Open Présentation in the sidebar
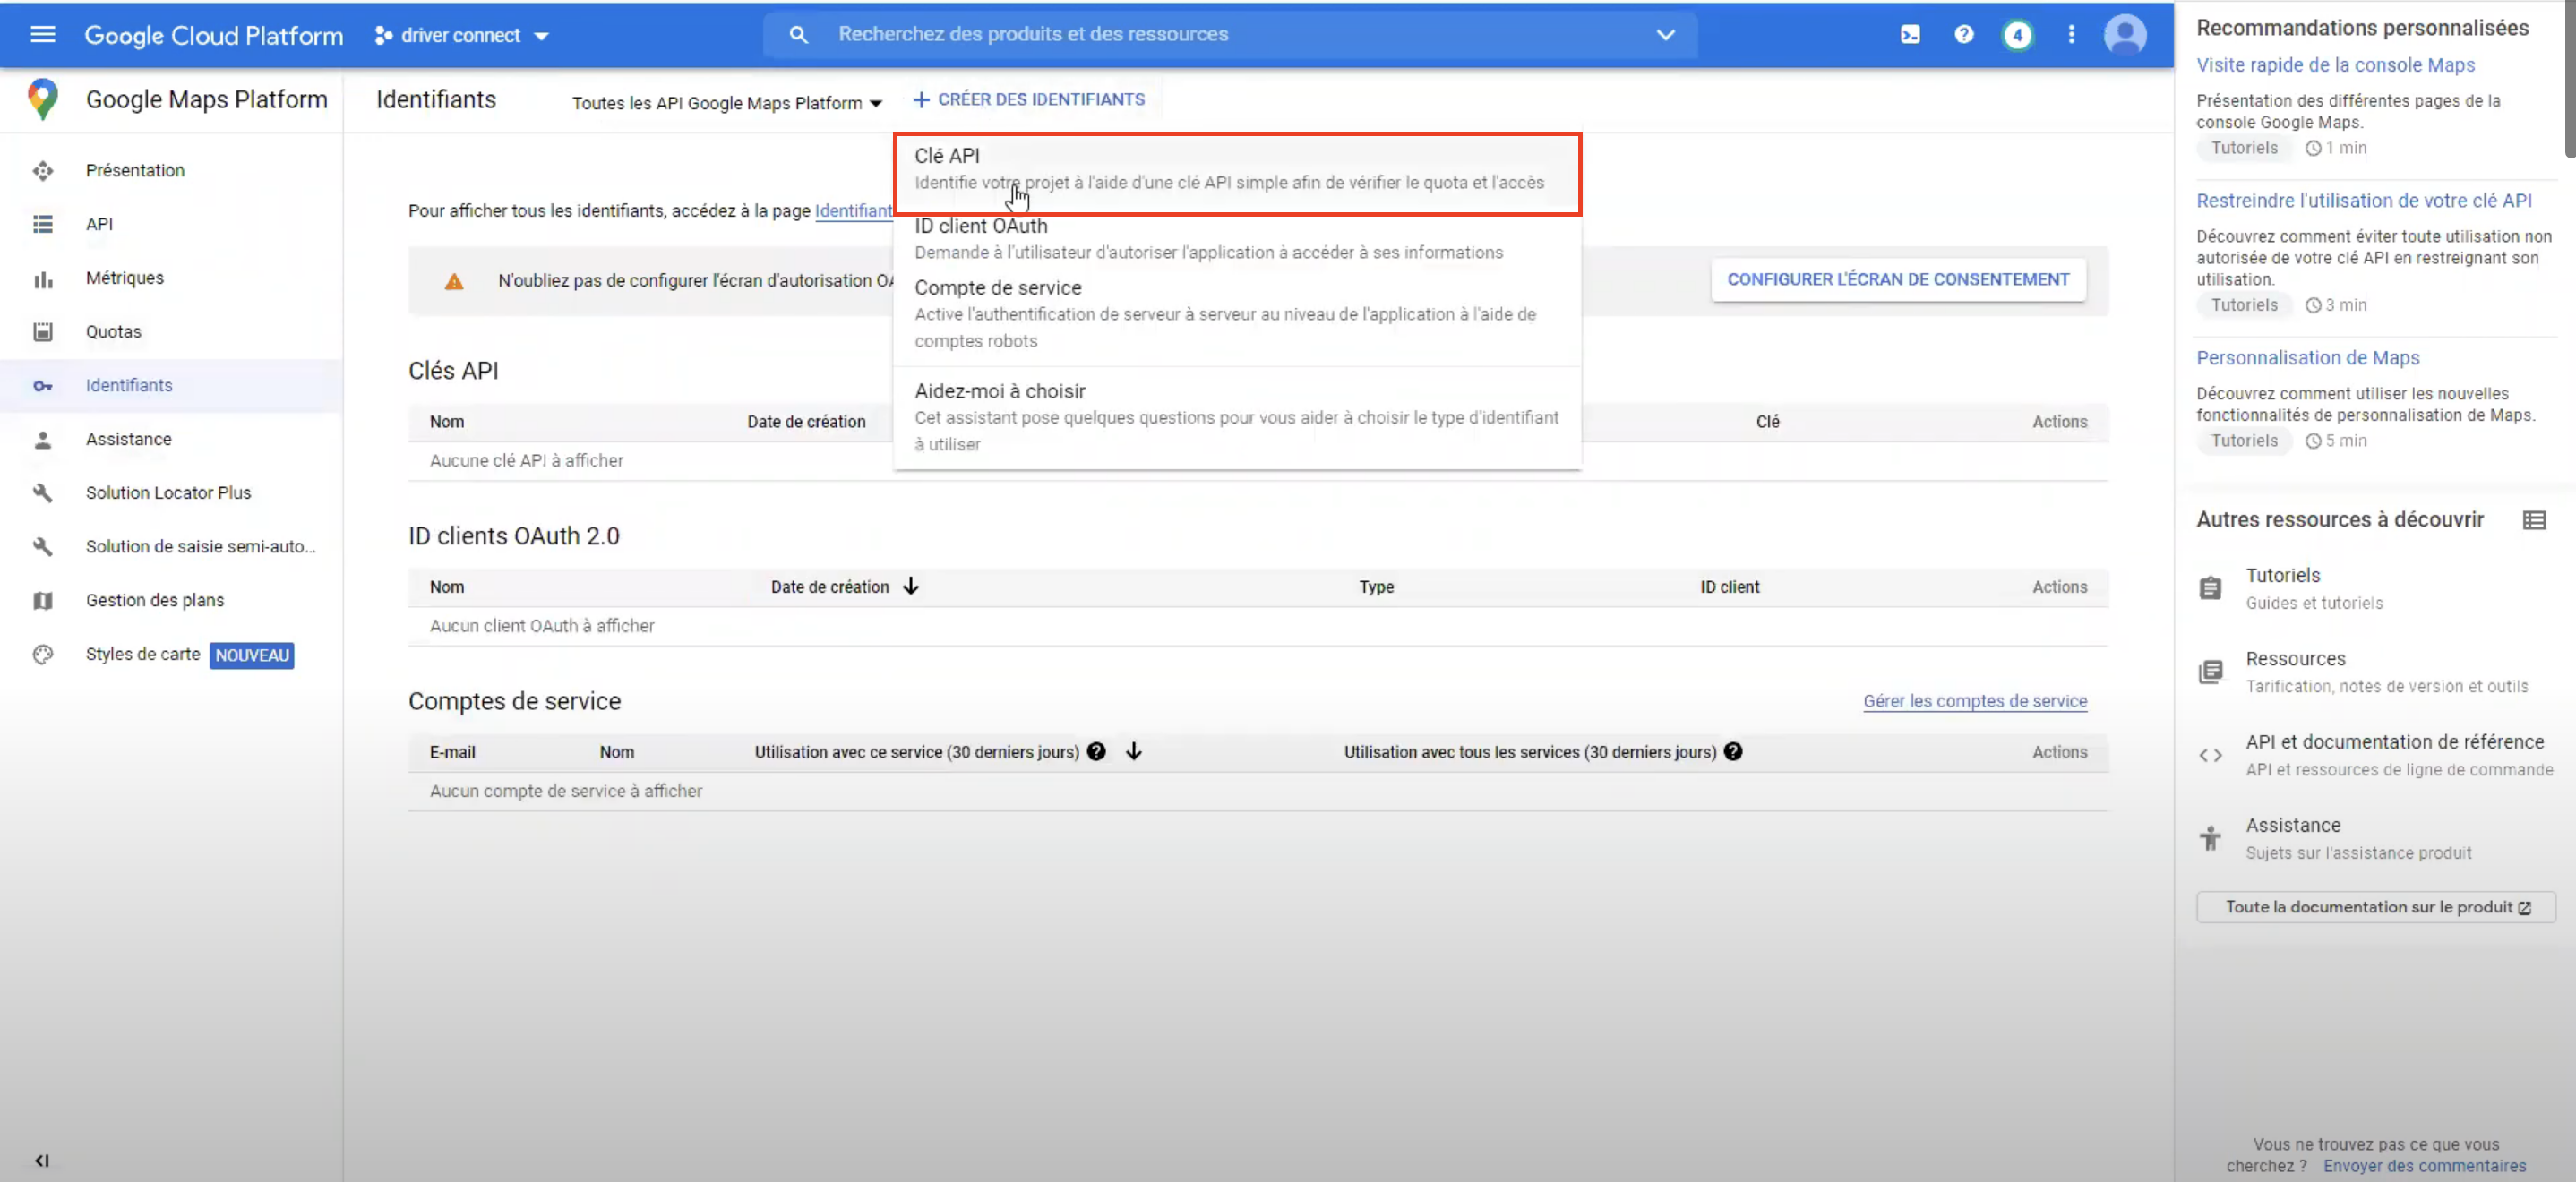The image size is (2576, 1182). click(135, 171)
